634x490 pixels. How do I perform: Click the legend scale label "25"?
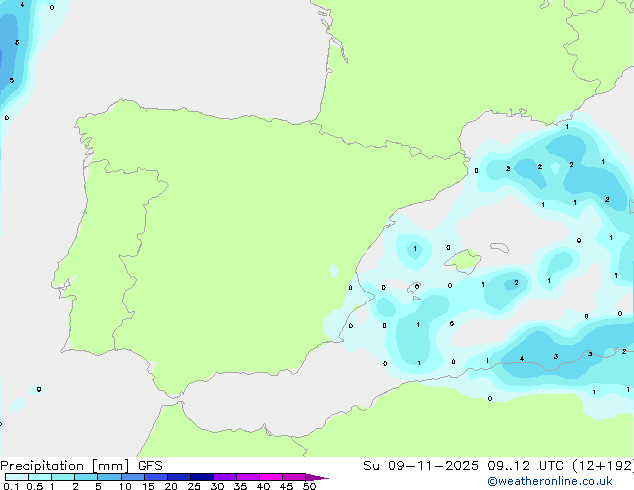[194, 486]
